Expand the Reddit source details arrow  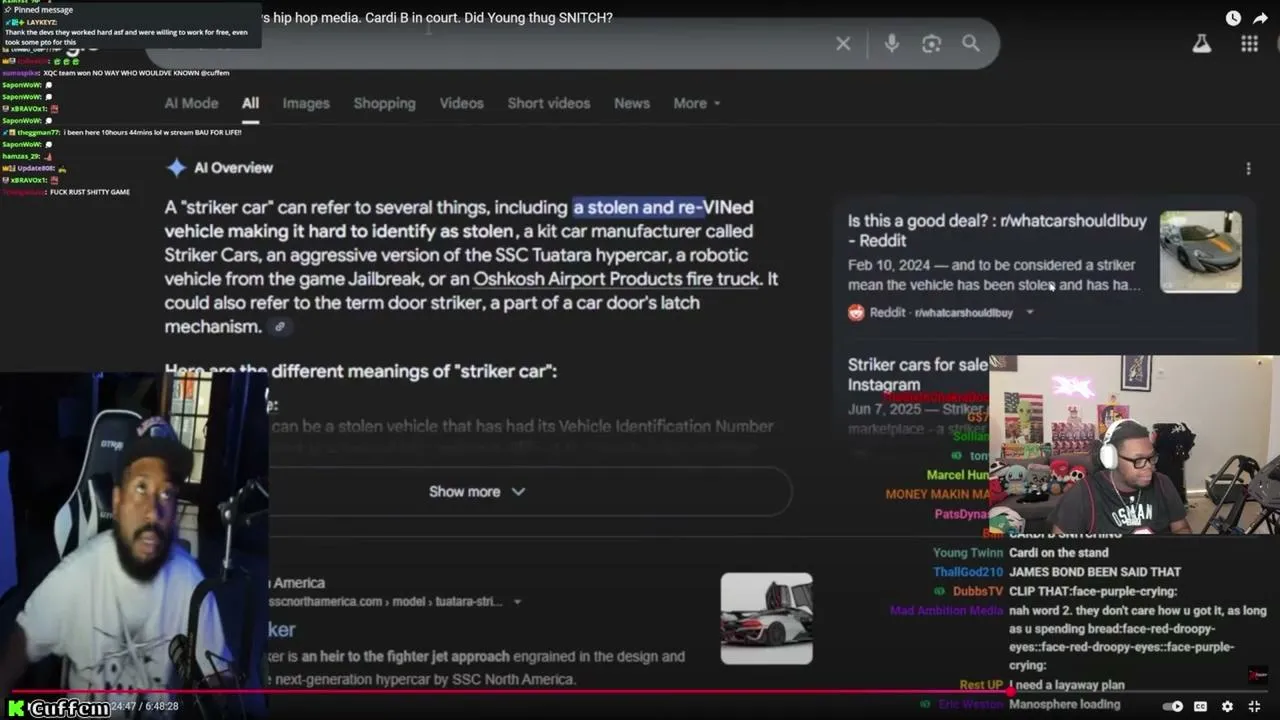[1029, 312]
